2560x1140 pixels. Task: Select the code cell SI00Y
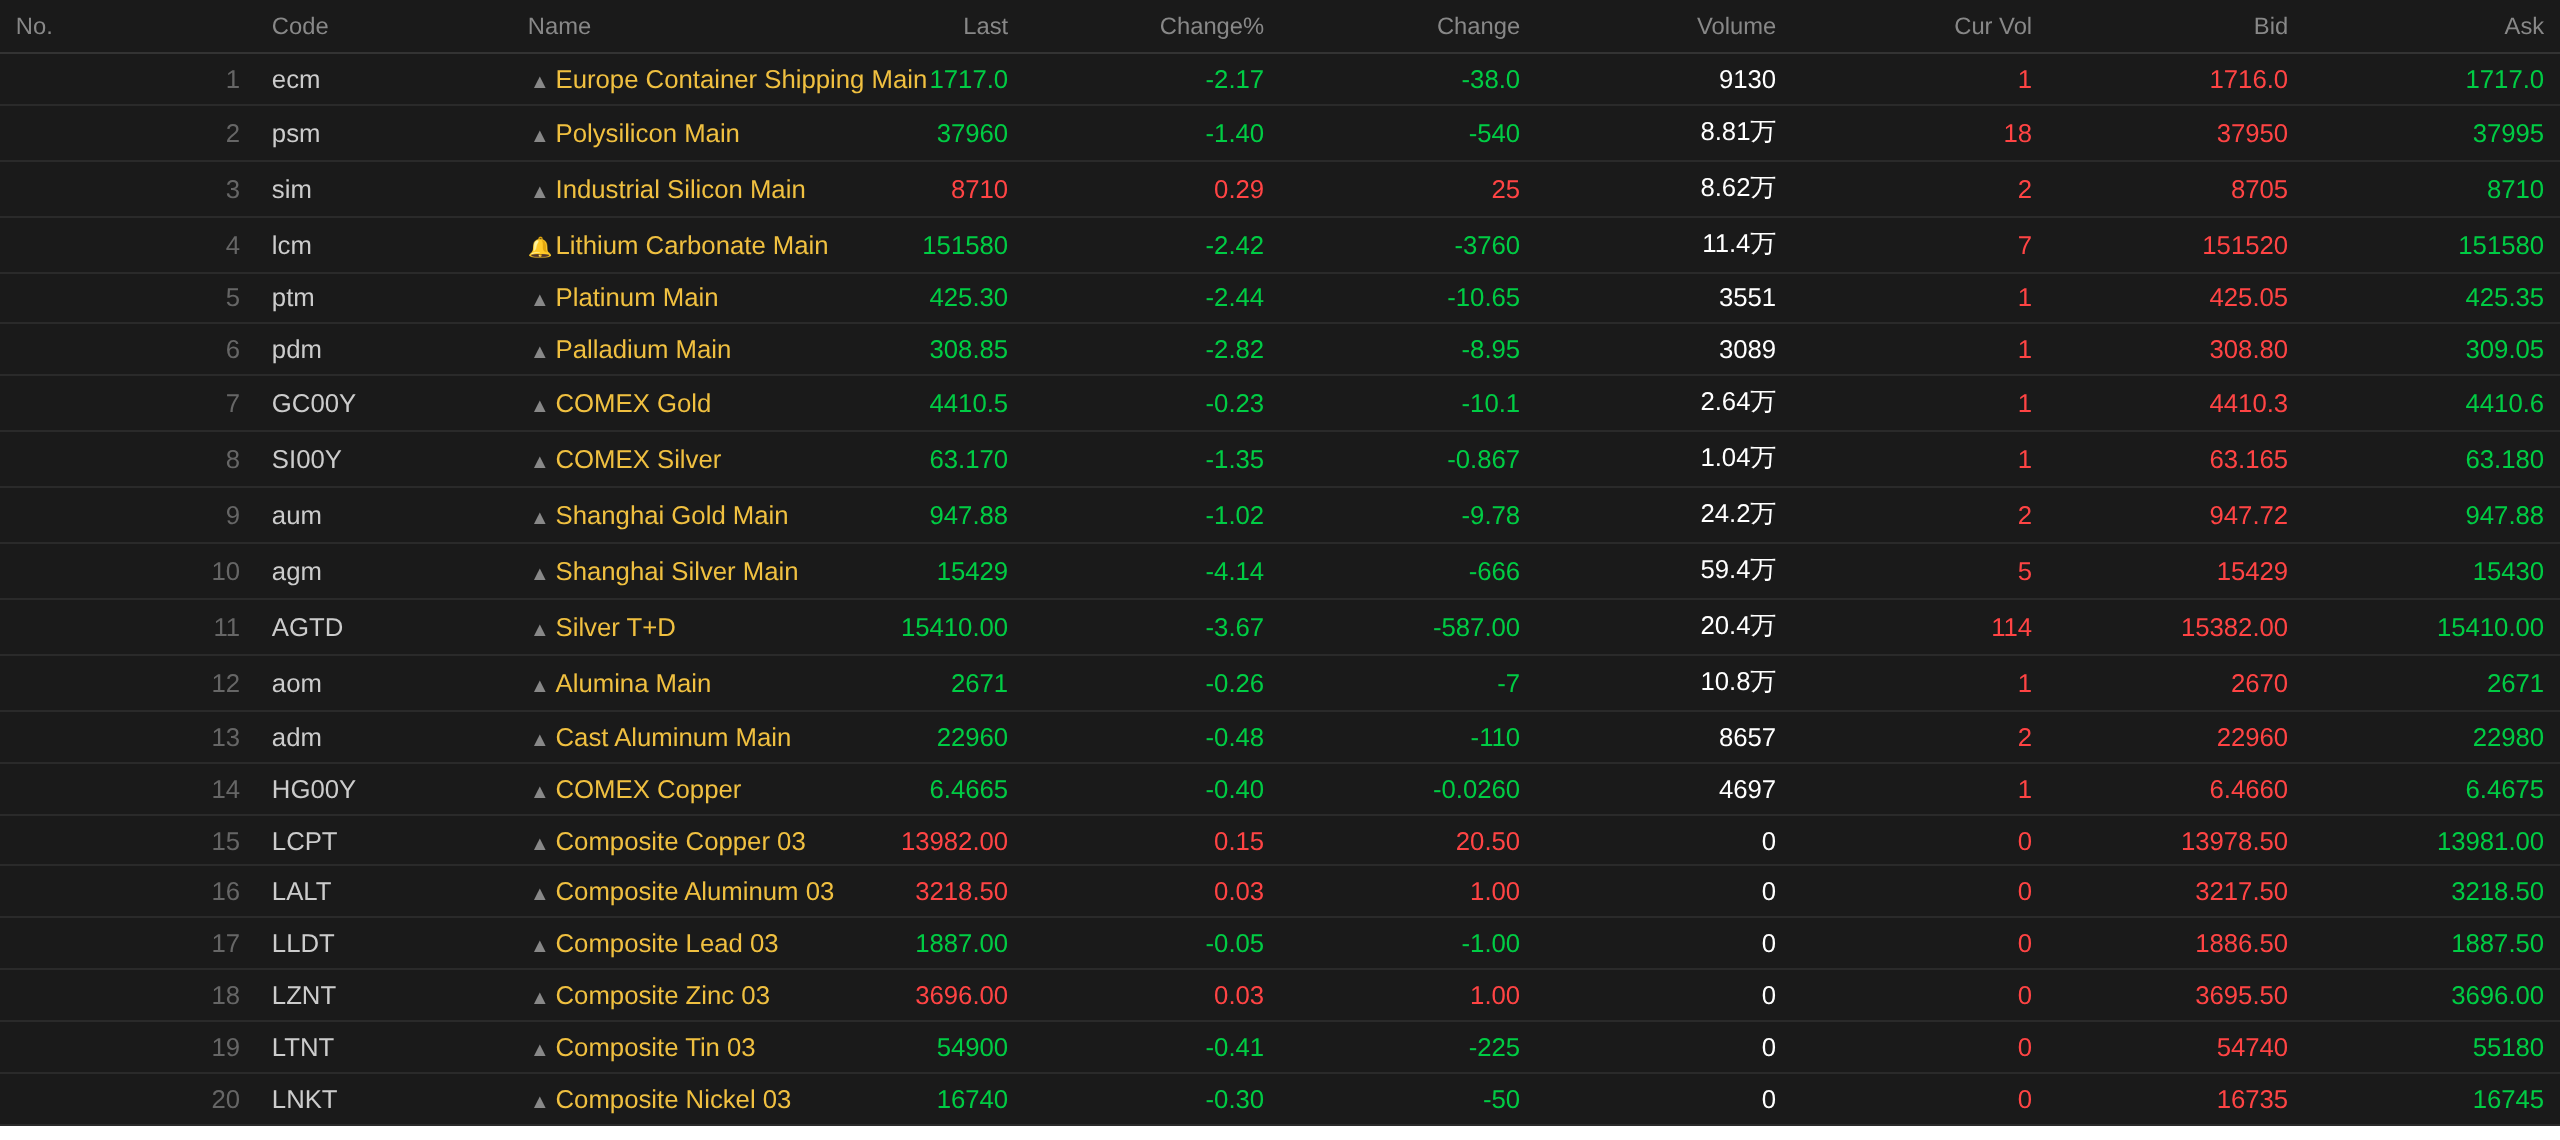point(307,459)
